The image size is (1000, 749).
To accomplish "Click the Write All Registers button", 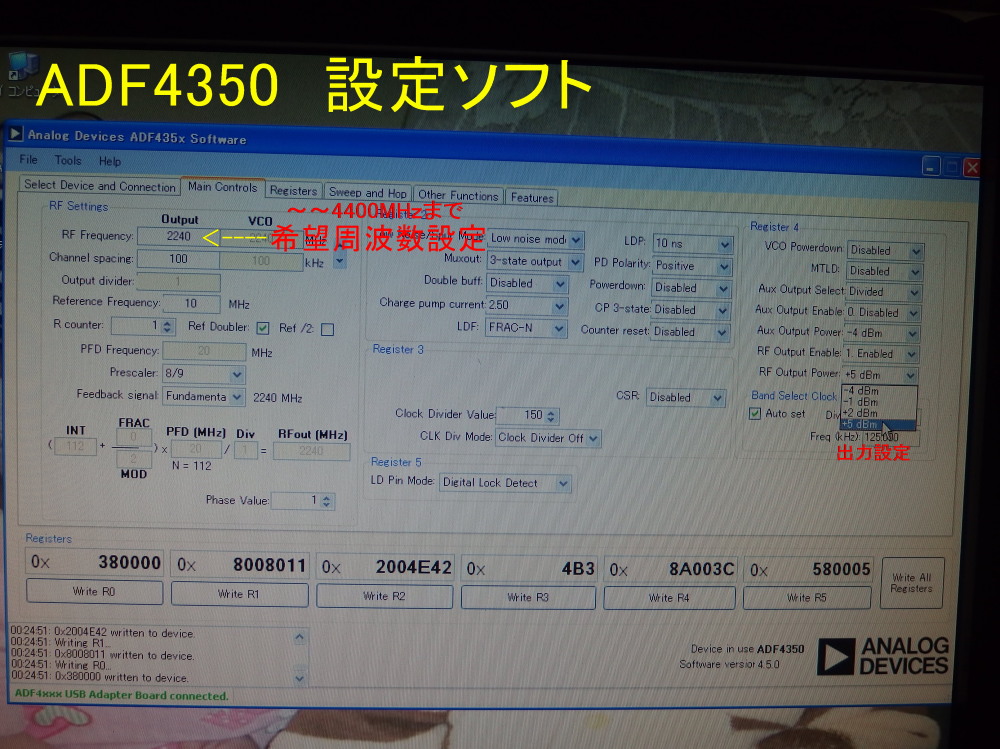I will pos(911,583).
